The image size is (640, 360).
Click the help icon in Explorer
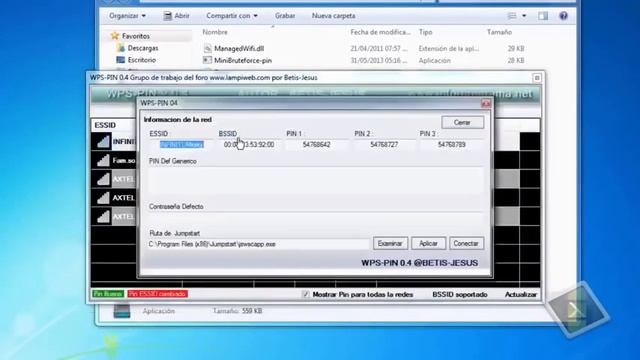pyautogui.click(x=563, y=16)
